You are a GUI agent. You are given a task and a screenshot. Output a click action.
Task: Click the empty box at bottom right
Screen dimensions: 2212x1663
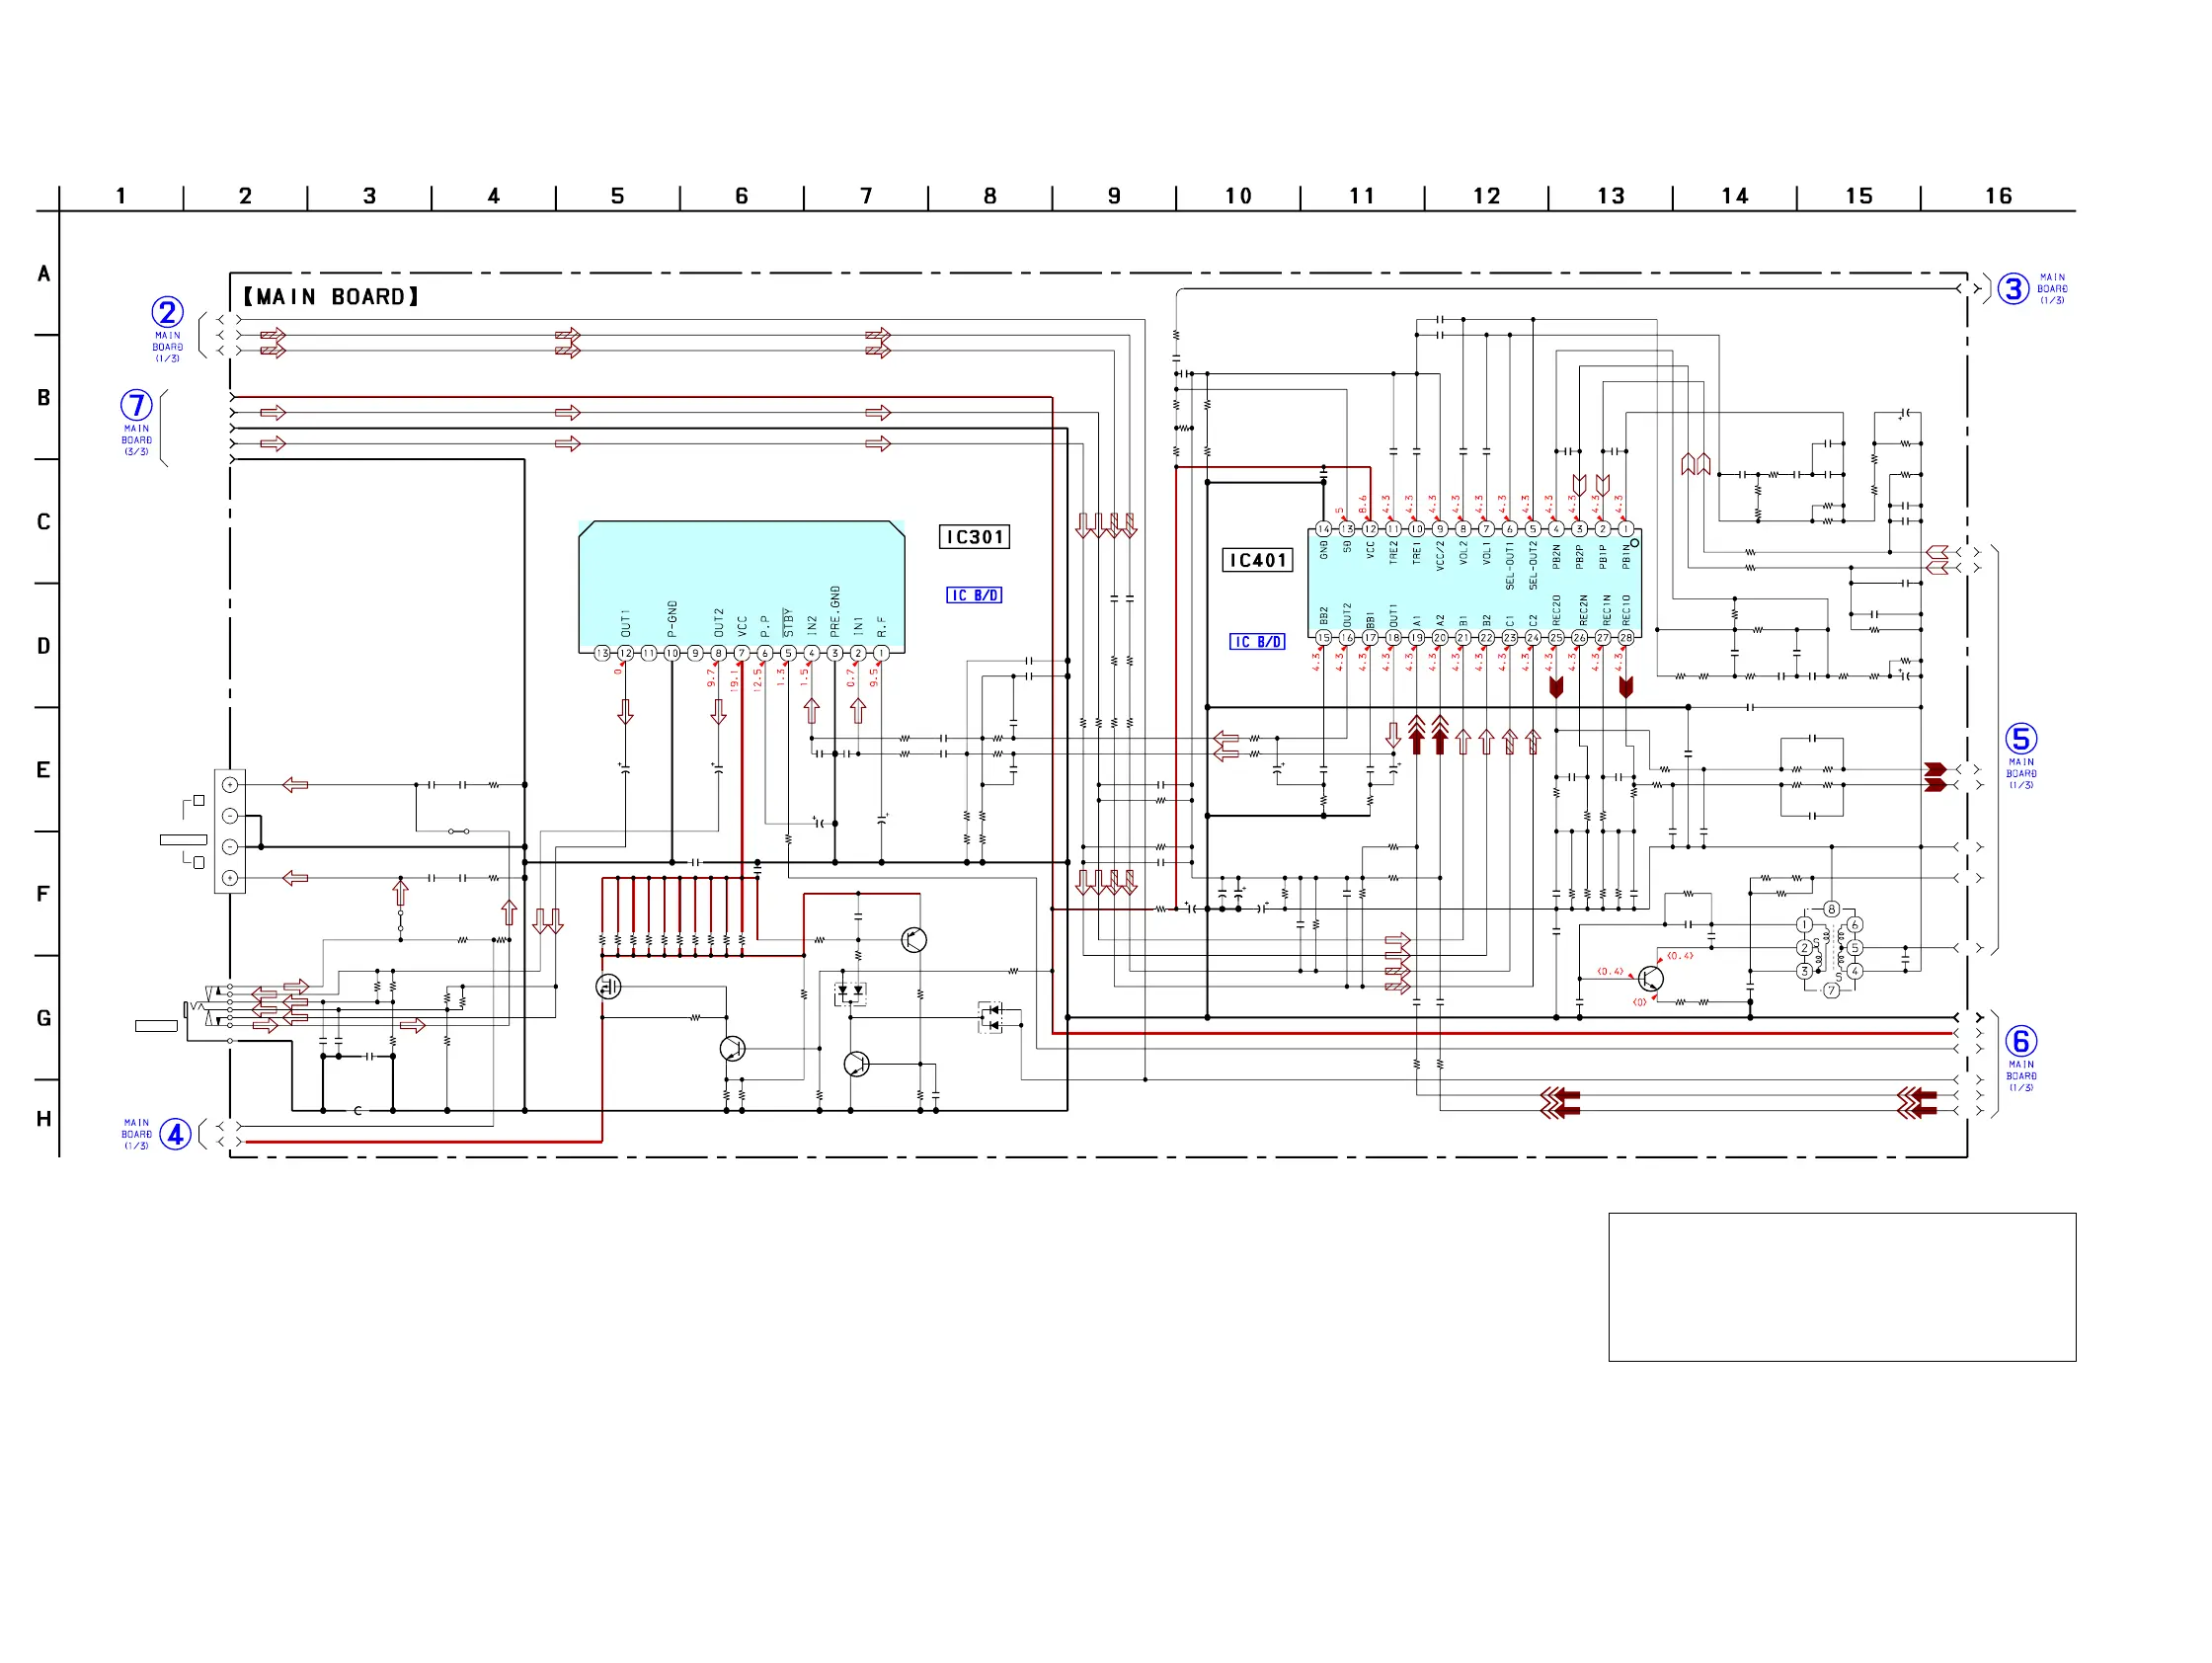1842,1287
